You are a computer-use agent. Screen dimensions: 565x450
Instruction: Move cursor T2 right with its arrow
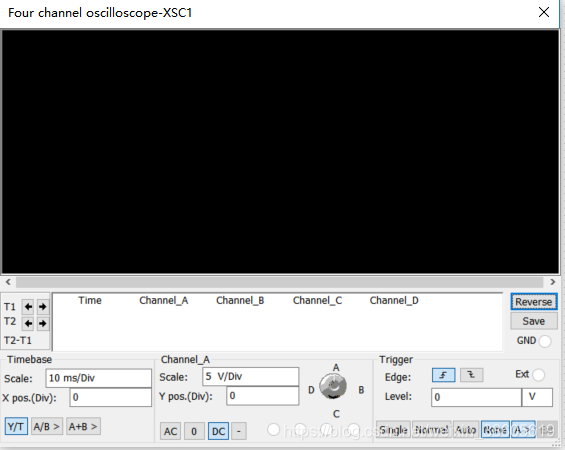pyautogui.click(x=43, y=323)
